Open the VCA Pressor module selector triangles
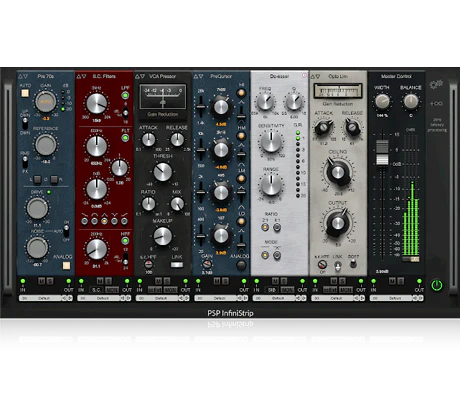This screenshot has width=460, height=416. point(140,76)
